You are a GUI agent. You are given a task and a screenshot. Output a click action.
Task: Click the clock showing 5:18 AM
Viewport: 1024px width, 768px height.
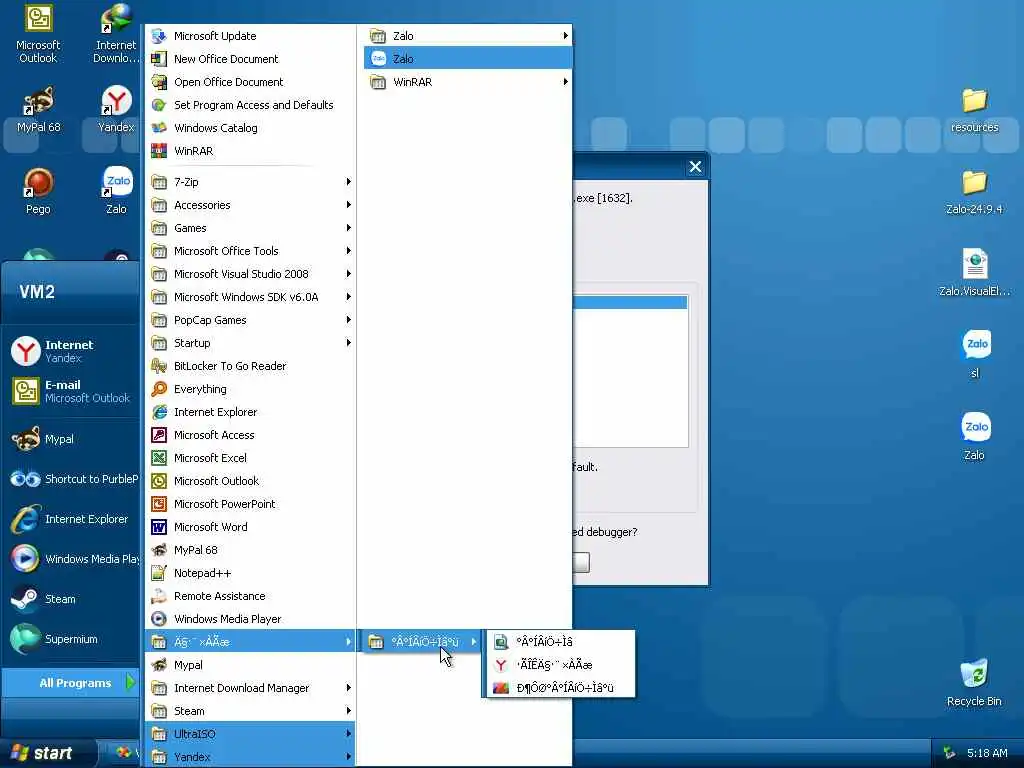point(987,753)
